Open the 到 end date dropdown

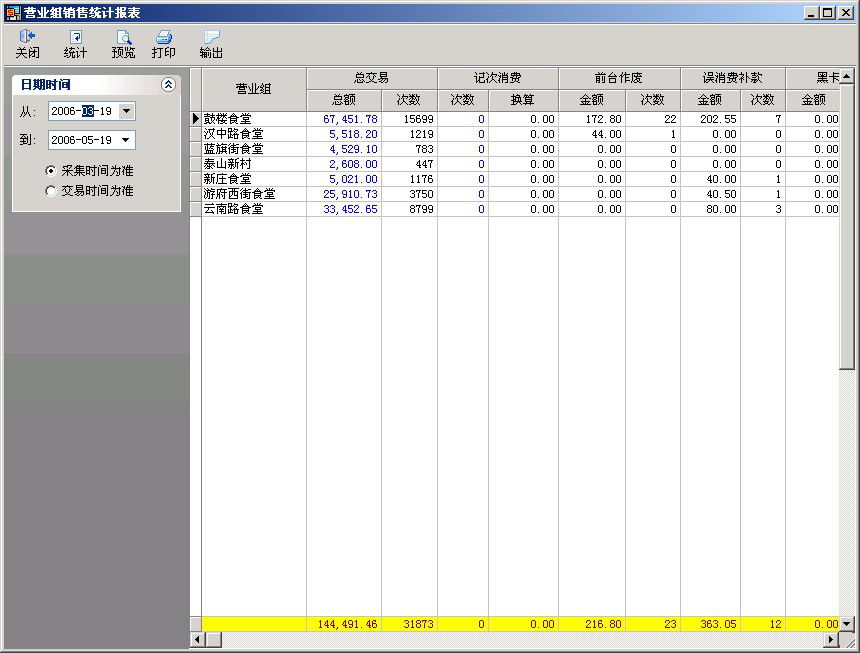[126, 140]
